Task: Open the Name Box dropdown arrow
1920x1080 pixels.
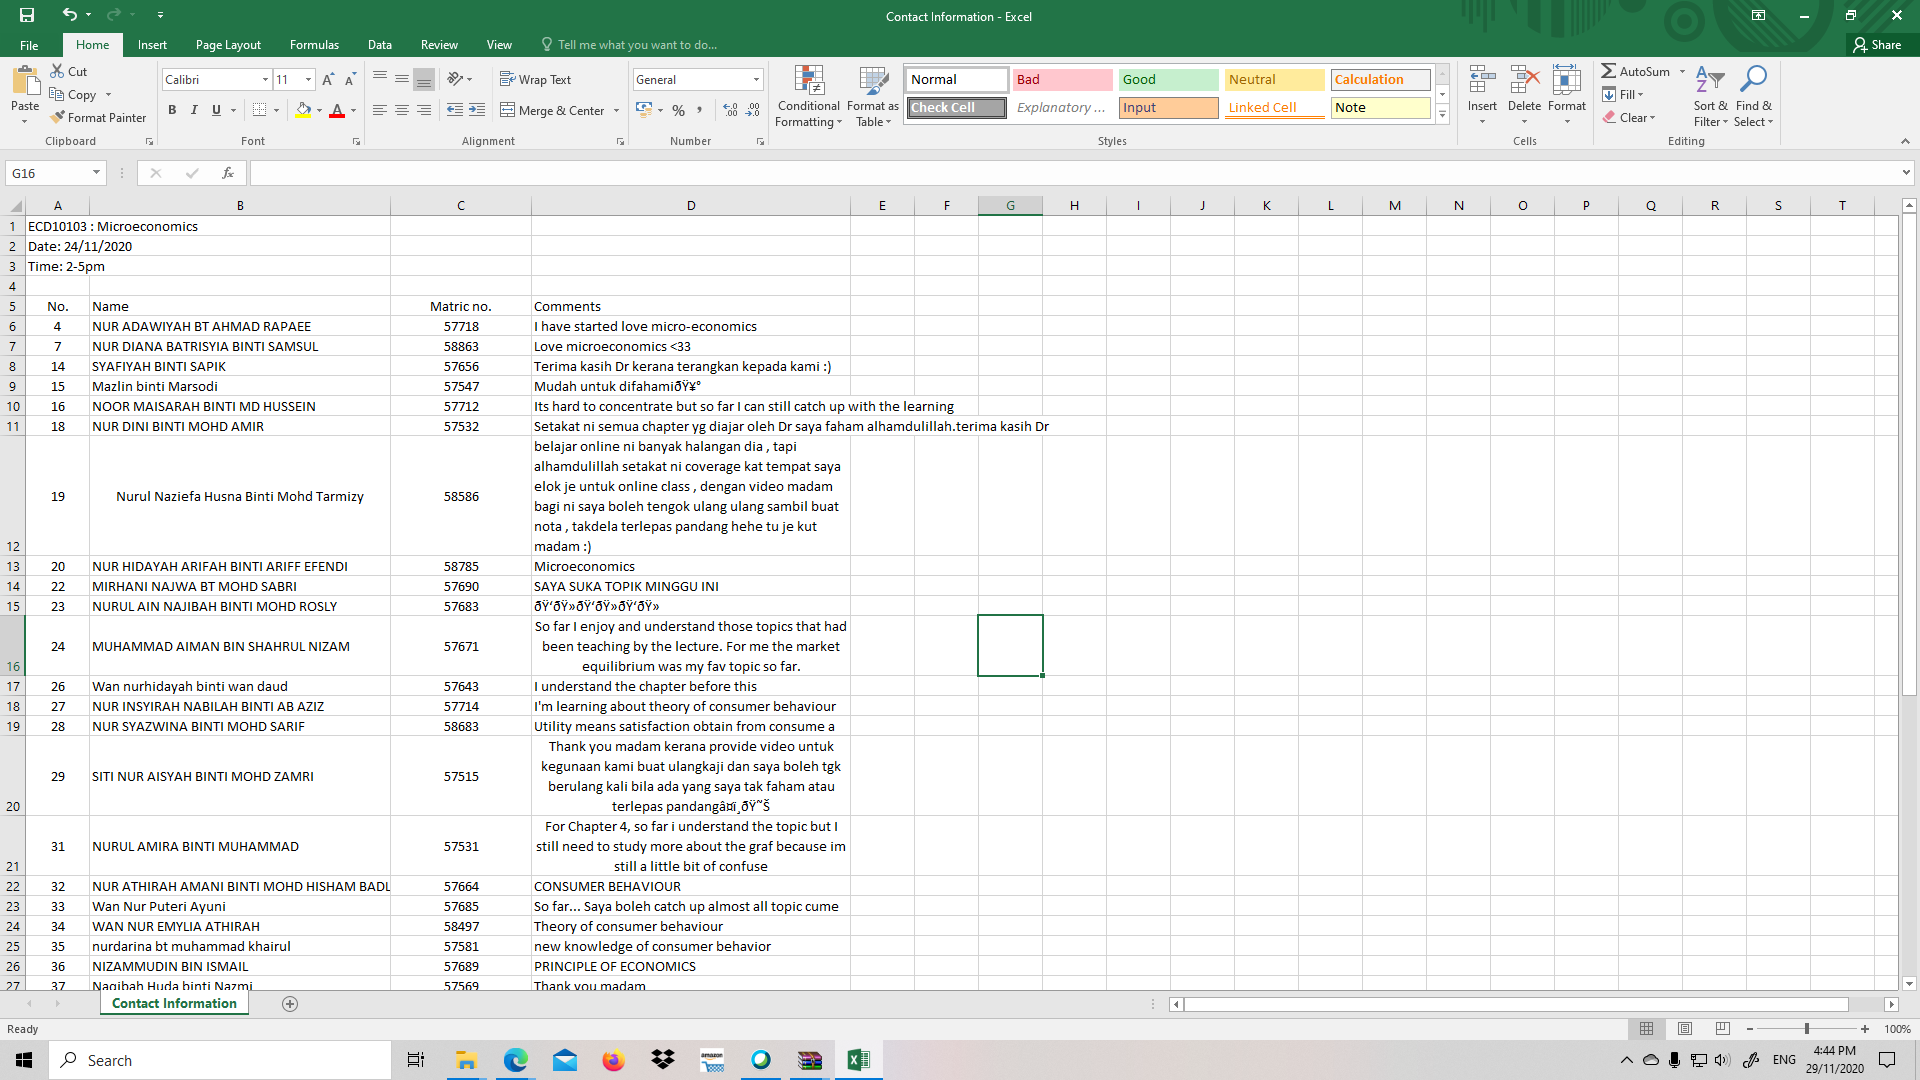Action: (x=96, y=173)
